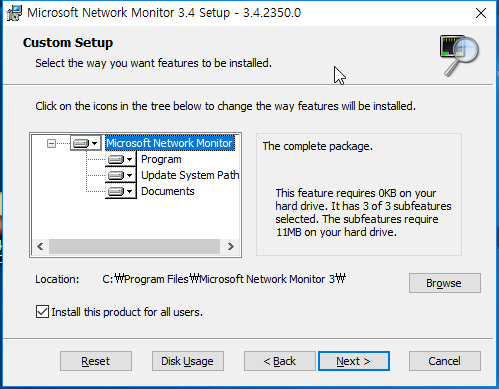The width and height of the screenshot is (499, 389).
Task: Click the Browse button
Action: [445, 283]
